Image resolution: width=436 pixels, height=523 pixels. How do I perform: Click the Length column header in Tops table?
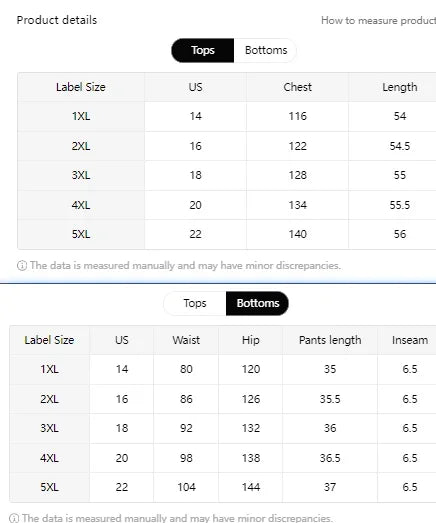click(x=399, y=87)
